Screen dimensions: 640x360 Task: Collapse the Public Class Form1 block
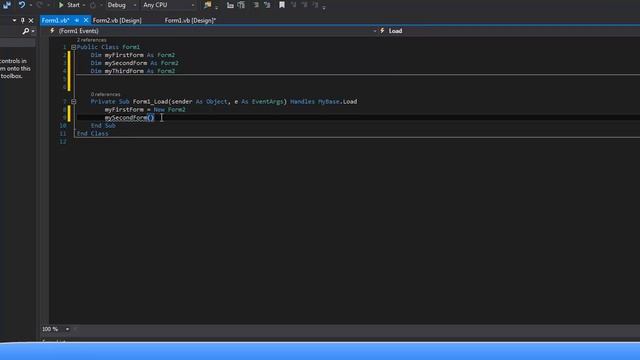[x=73, y=47]
